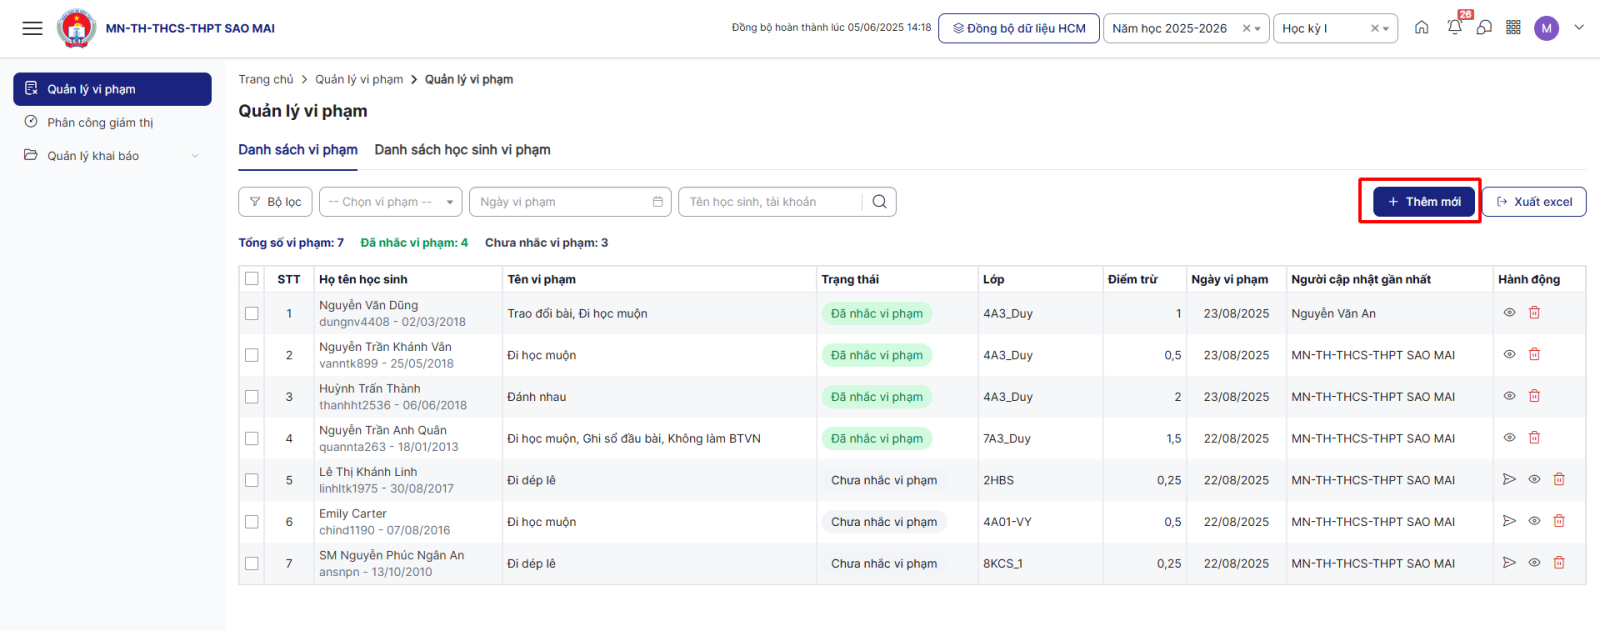
Task: Open the apps grid icon
Action: pos(1513,28)
